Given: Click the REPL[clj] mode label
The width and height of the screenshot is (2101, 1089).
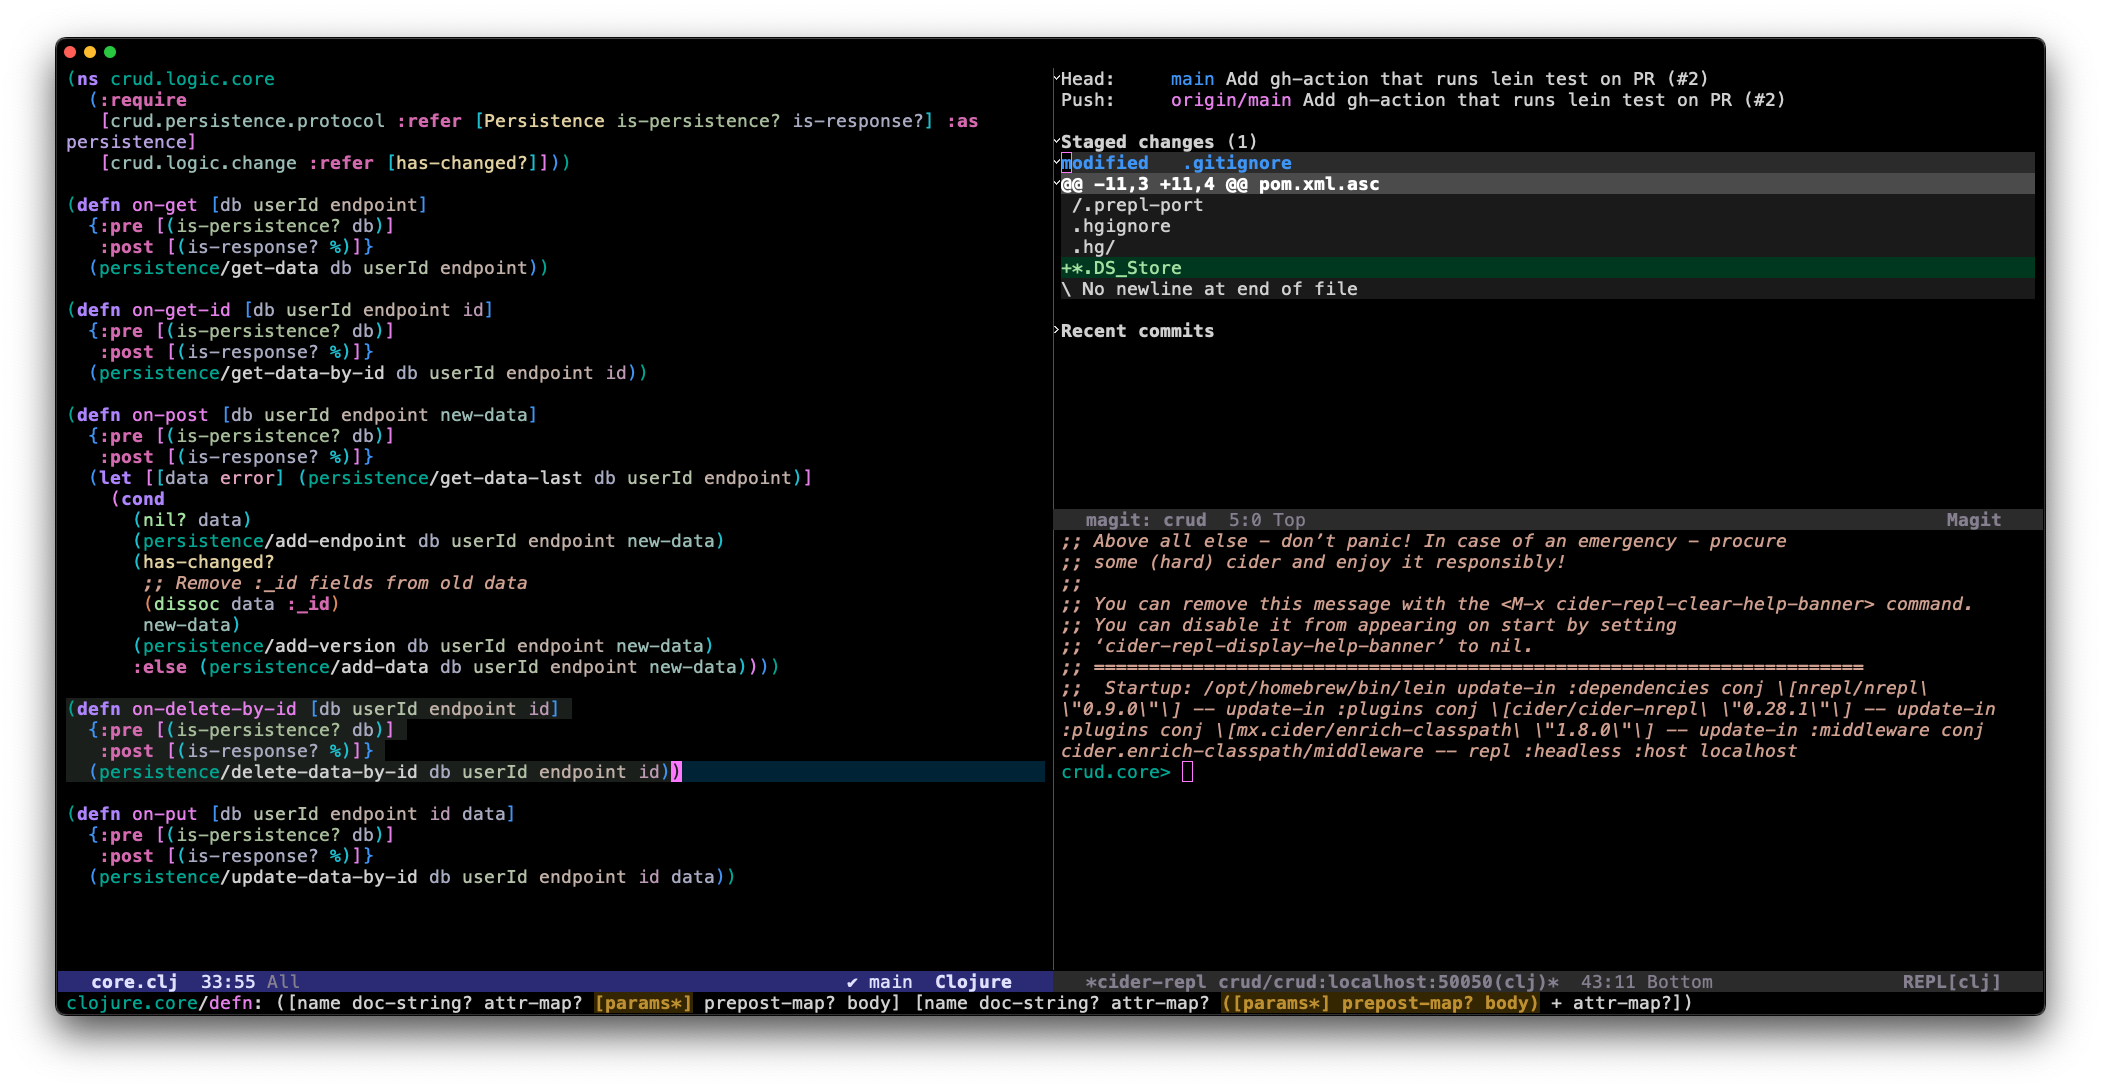Looking at the screenshot, I should [x=1951, y=981].
